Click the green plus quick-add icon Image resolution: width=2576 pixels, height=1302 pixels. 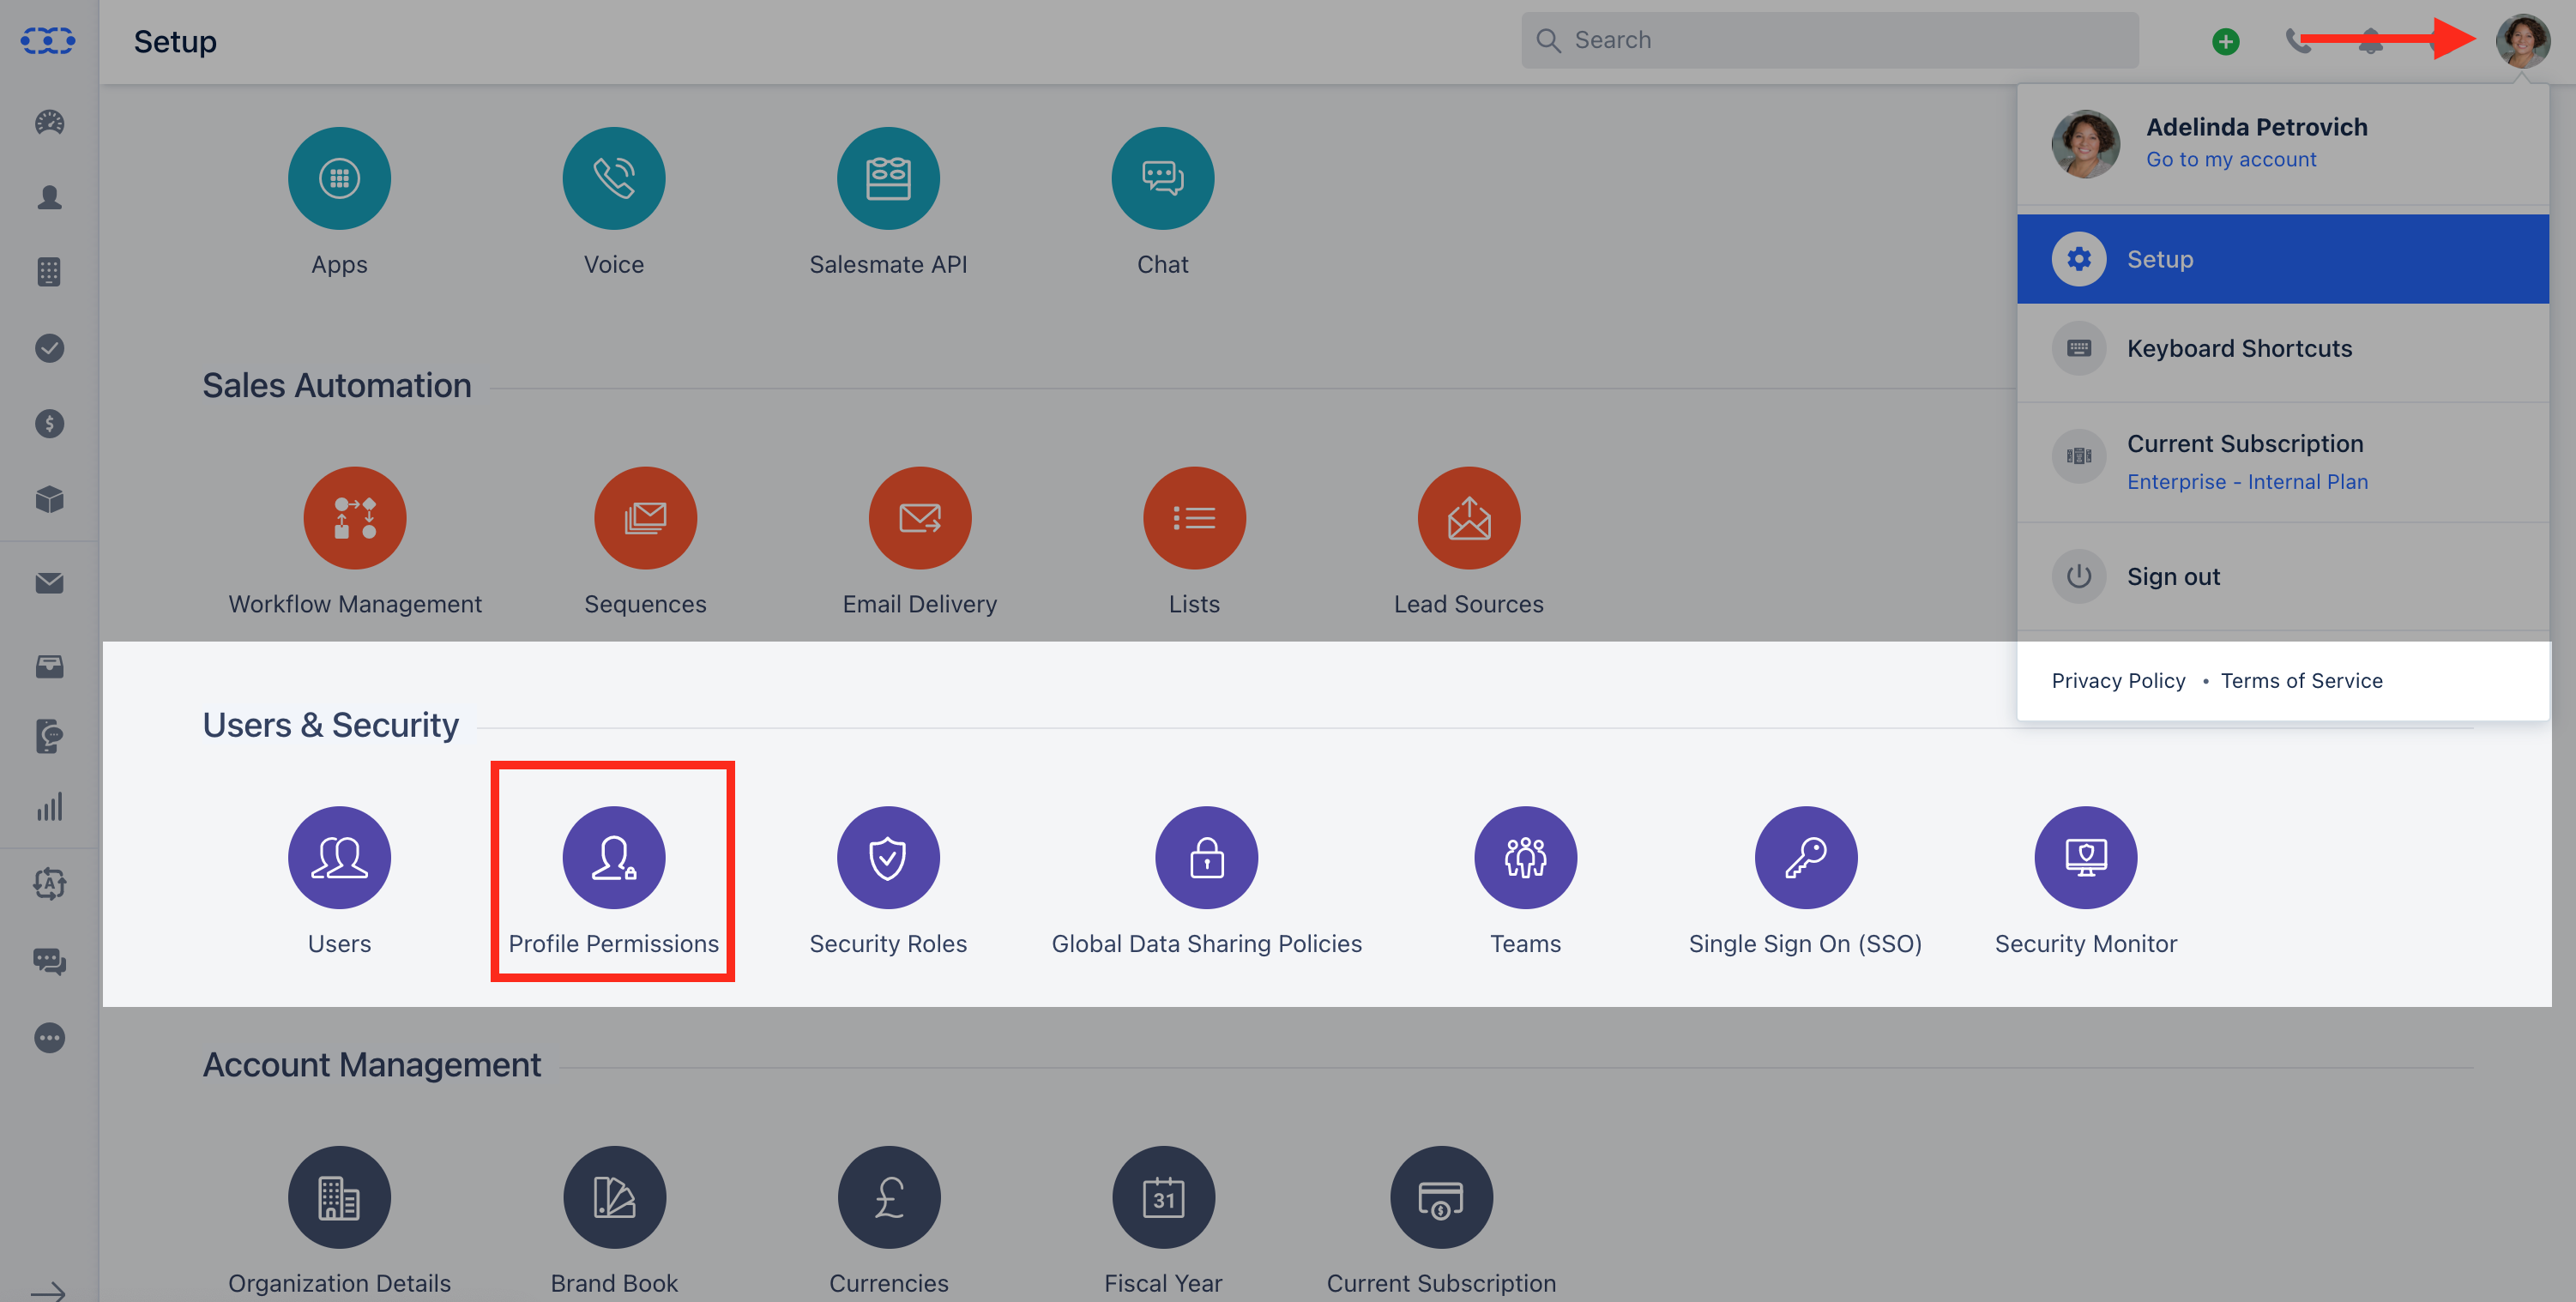coord(2225,41)
